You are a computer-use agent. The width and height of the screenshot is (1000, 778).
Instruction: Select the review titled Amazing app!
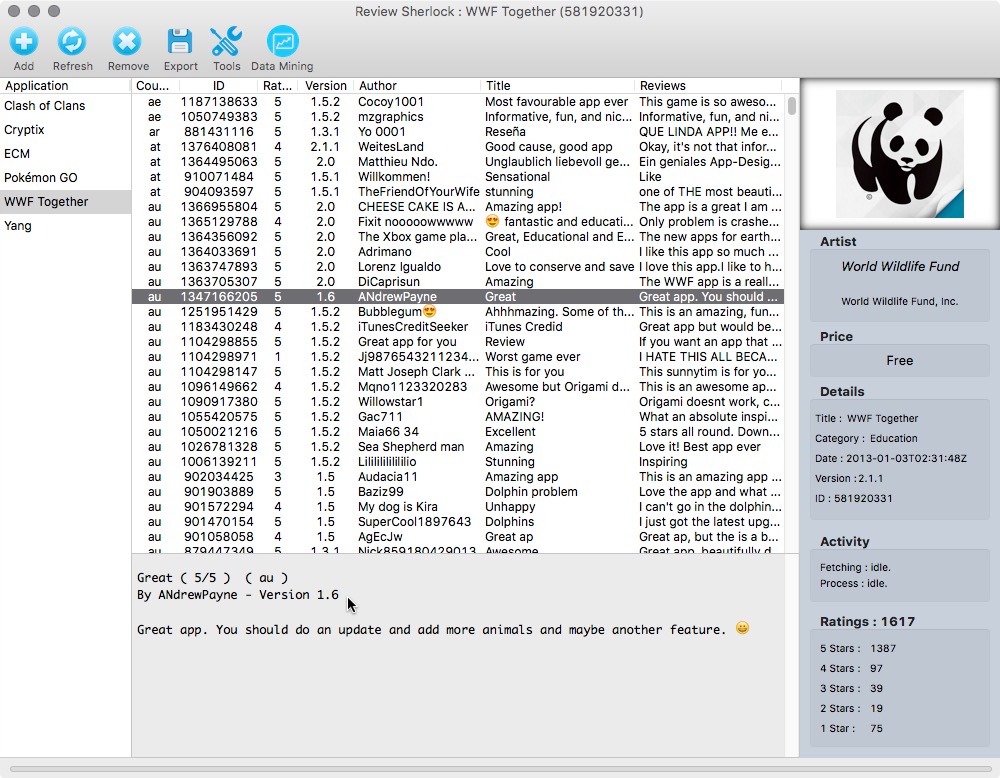pyautogui.click(x=458, y=207)
